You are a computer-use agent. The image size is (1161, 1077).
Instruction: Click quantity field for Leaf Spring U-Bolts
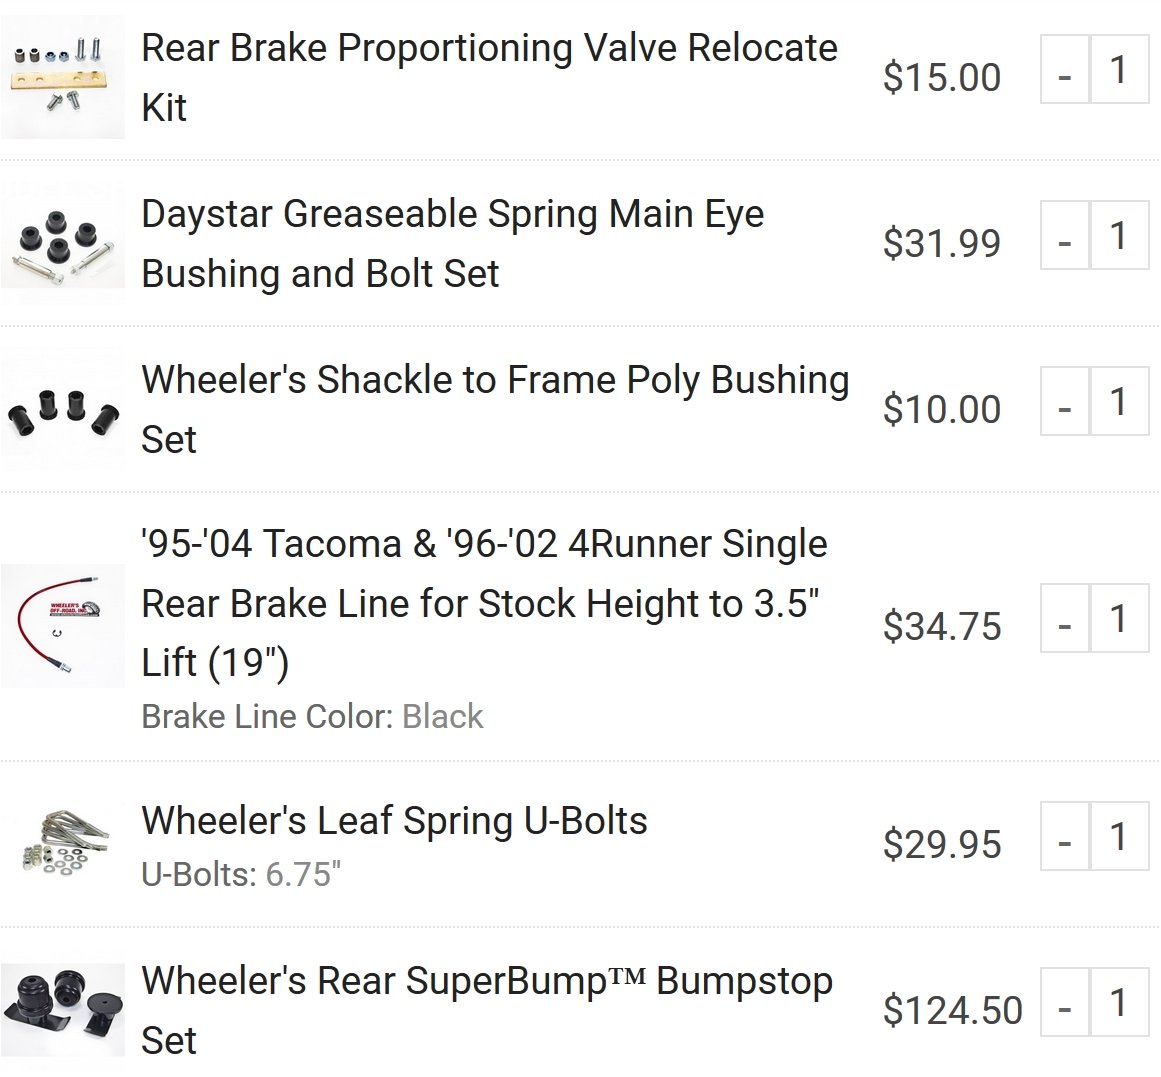tap(1120, 836)
